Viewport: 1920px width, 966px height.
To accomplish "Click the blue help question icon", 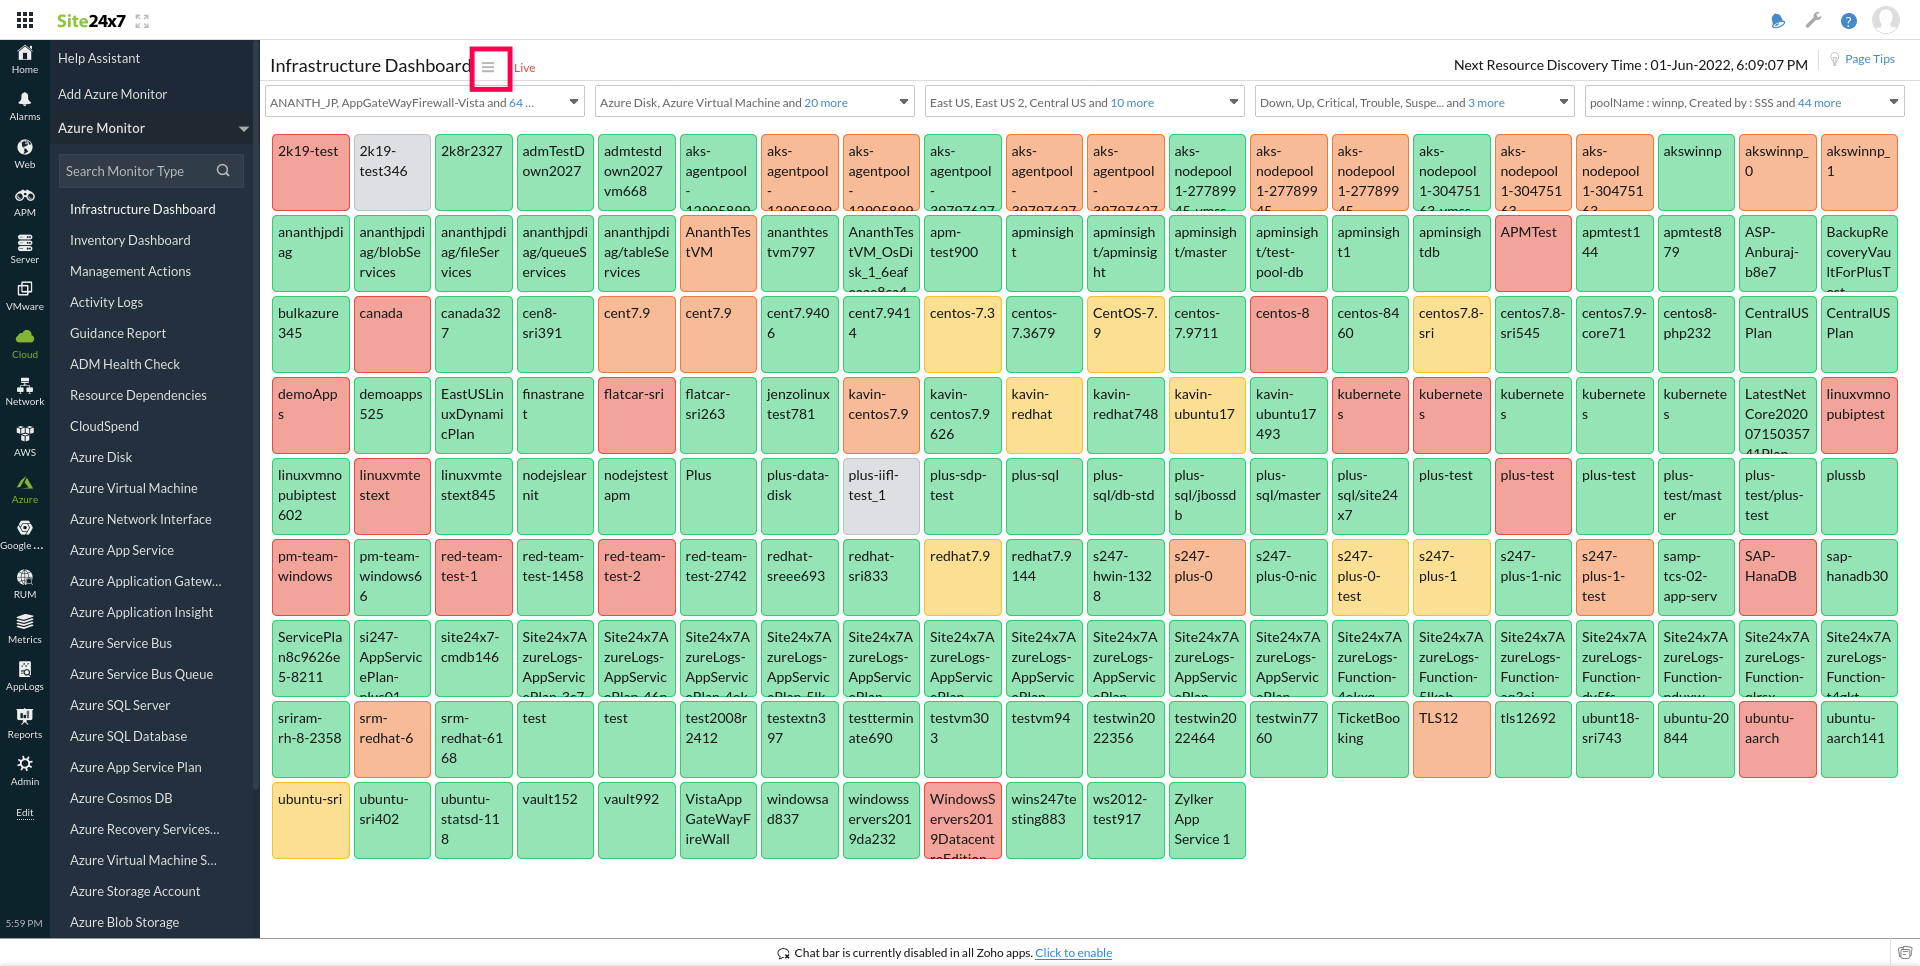I will (x=1848, y=21).
